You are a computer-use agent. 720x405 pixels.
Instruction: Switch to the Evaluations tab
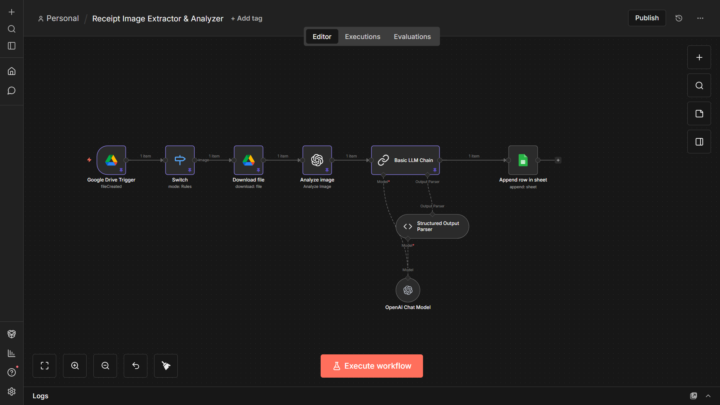[412, 37]
